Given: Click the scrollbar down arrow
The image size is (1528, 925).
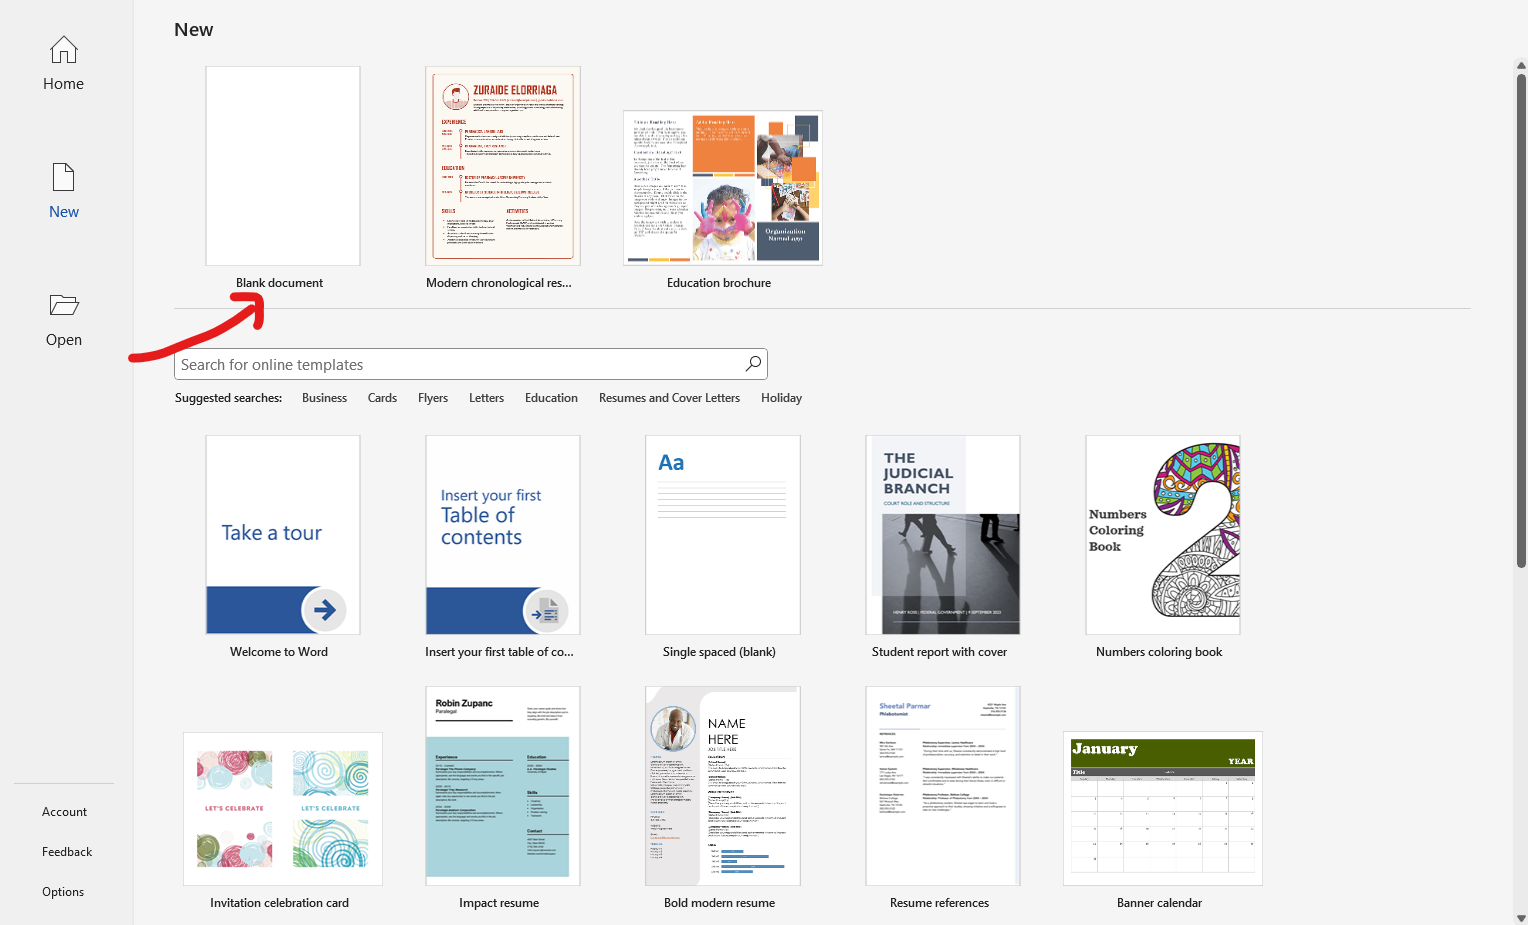Looking at the screenshot, I should (x=1519, y=916).
